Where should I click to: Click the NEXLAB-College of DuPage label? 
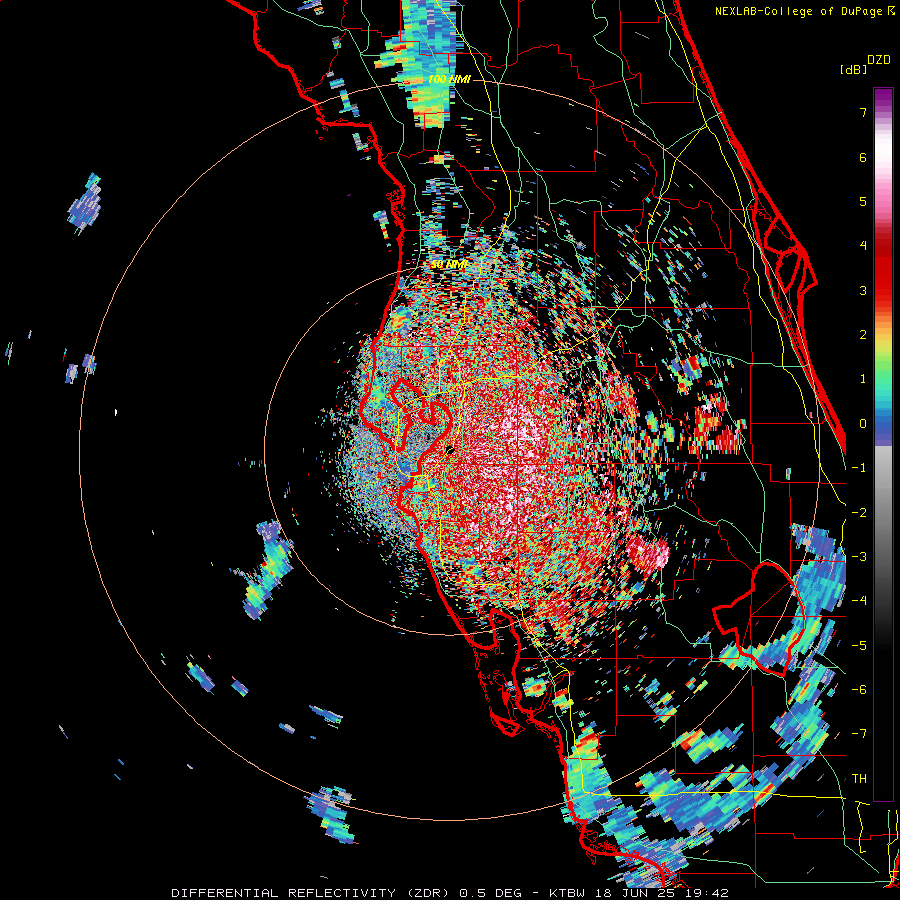[804, 11]
